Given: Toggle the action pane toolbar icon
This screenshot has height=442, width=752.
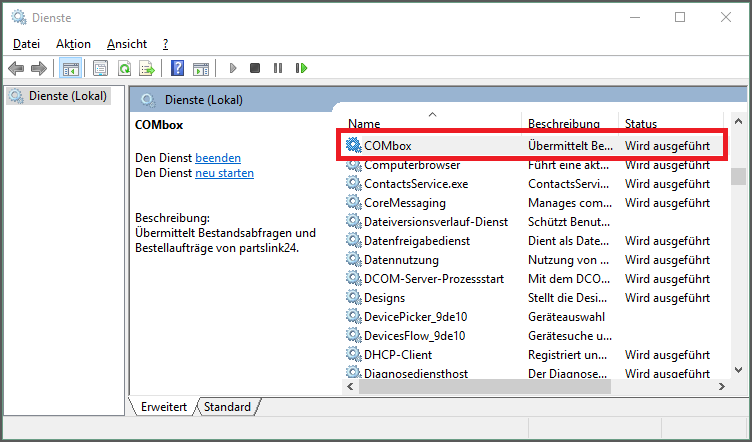Looking at the screenshot, I should (x=201, y=69).
